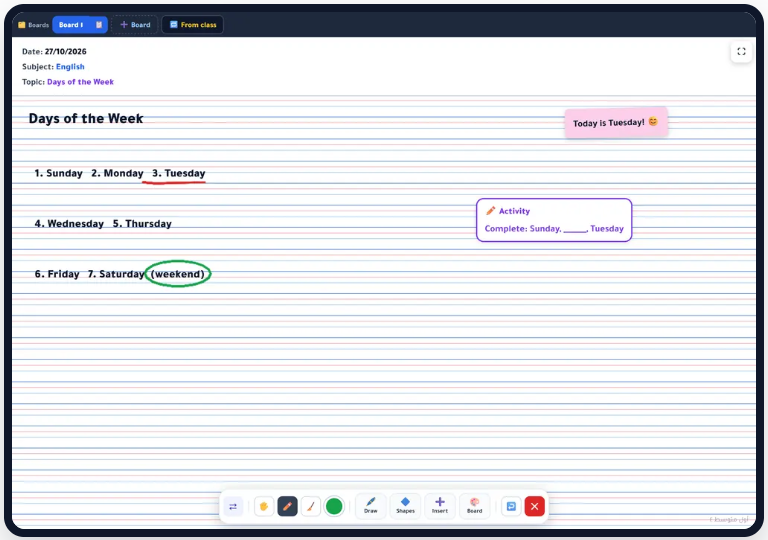Click the pink Today is Tuesday sticky note
Screen dimensions: 768x540
tap(616, 123)
